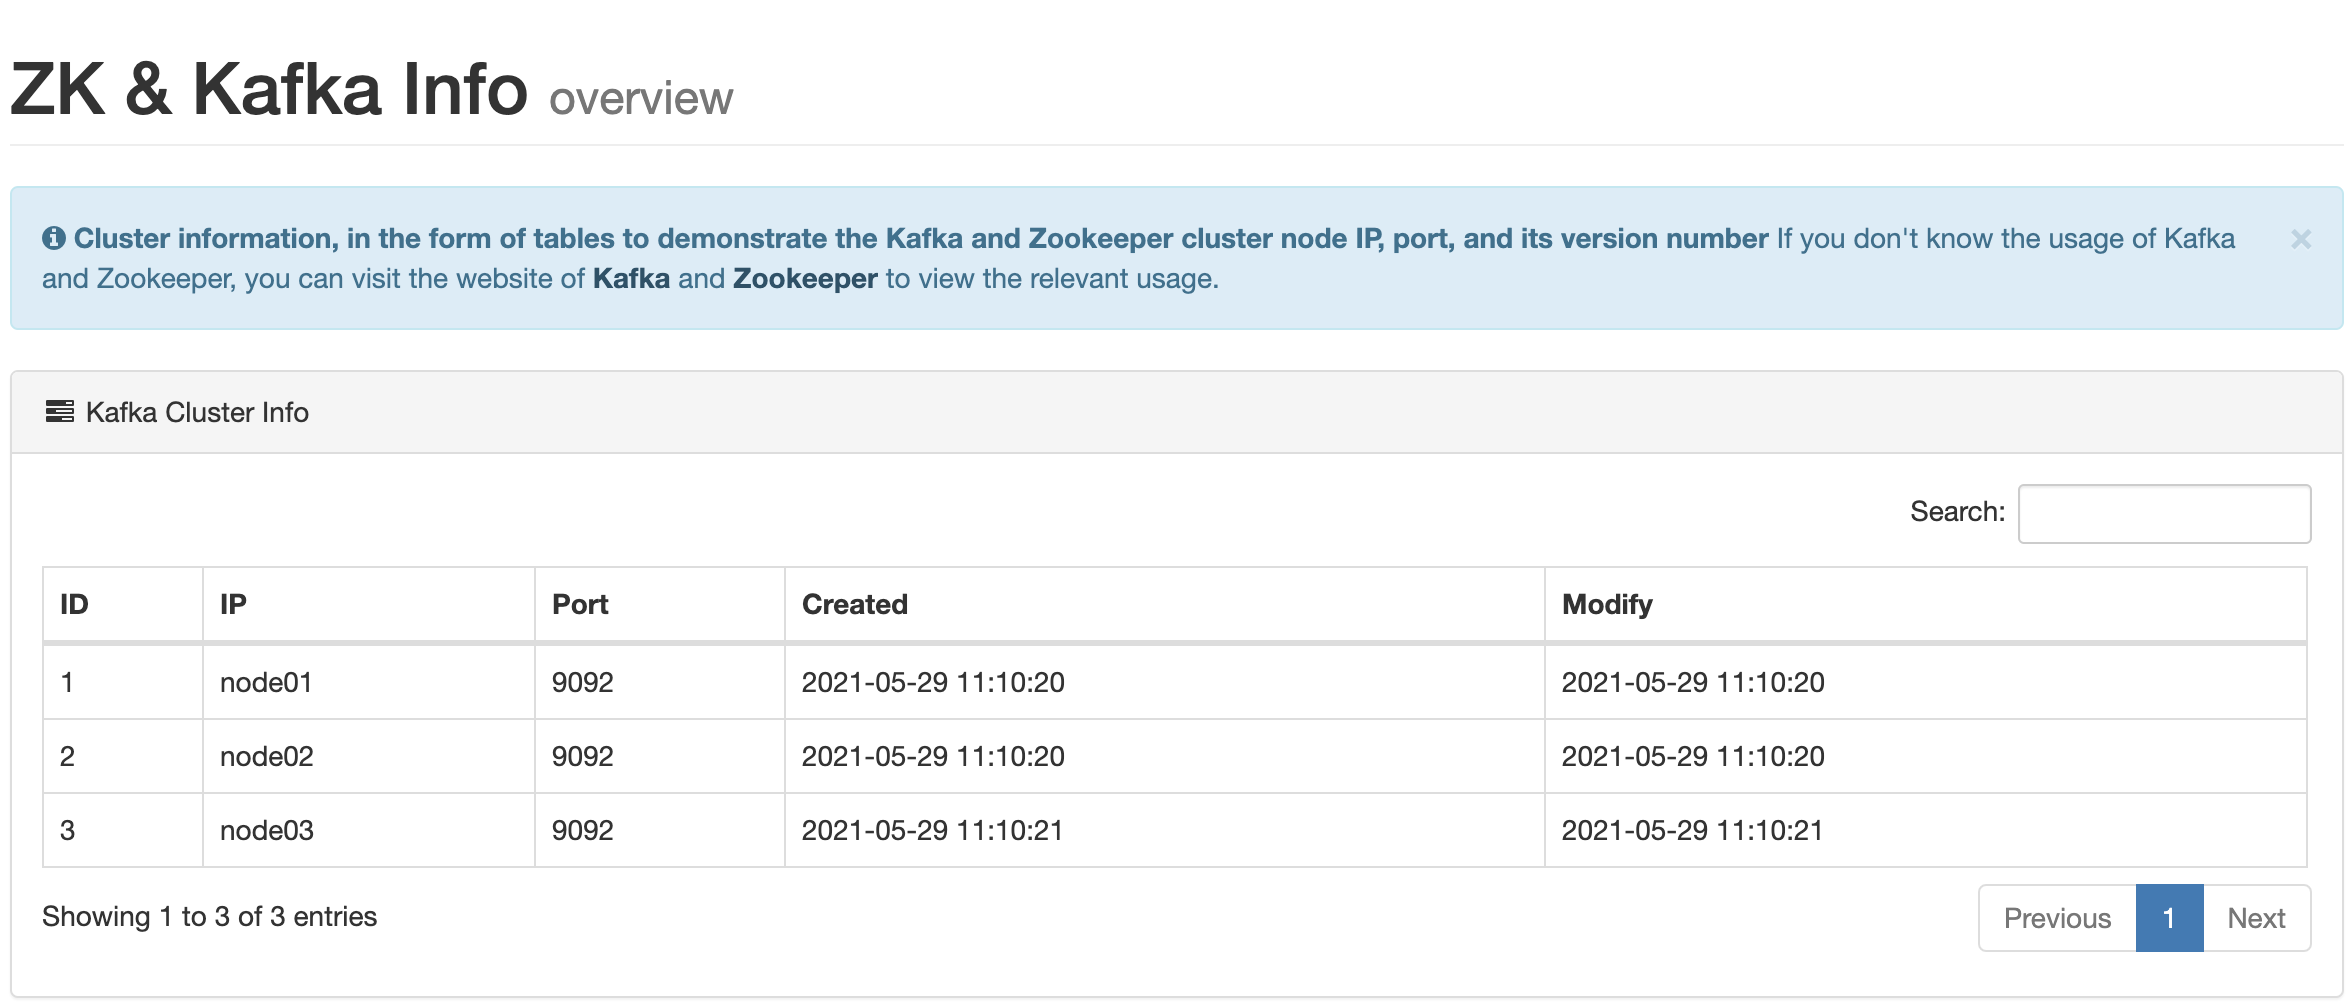This screenshot has width=2350, height=1004.
Task: Sort table by Port column header
Action: coord(580,604)
